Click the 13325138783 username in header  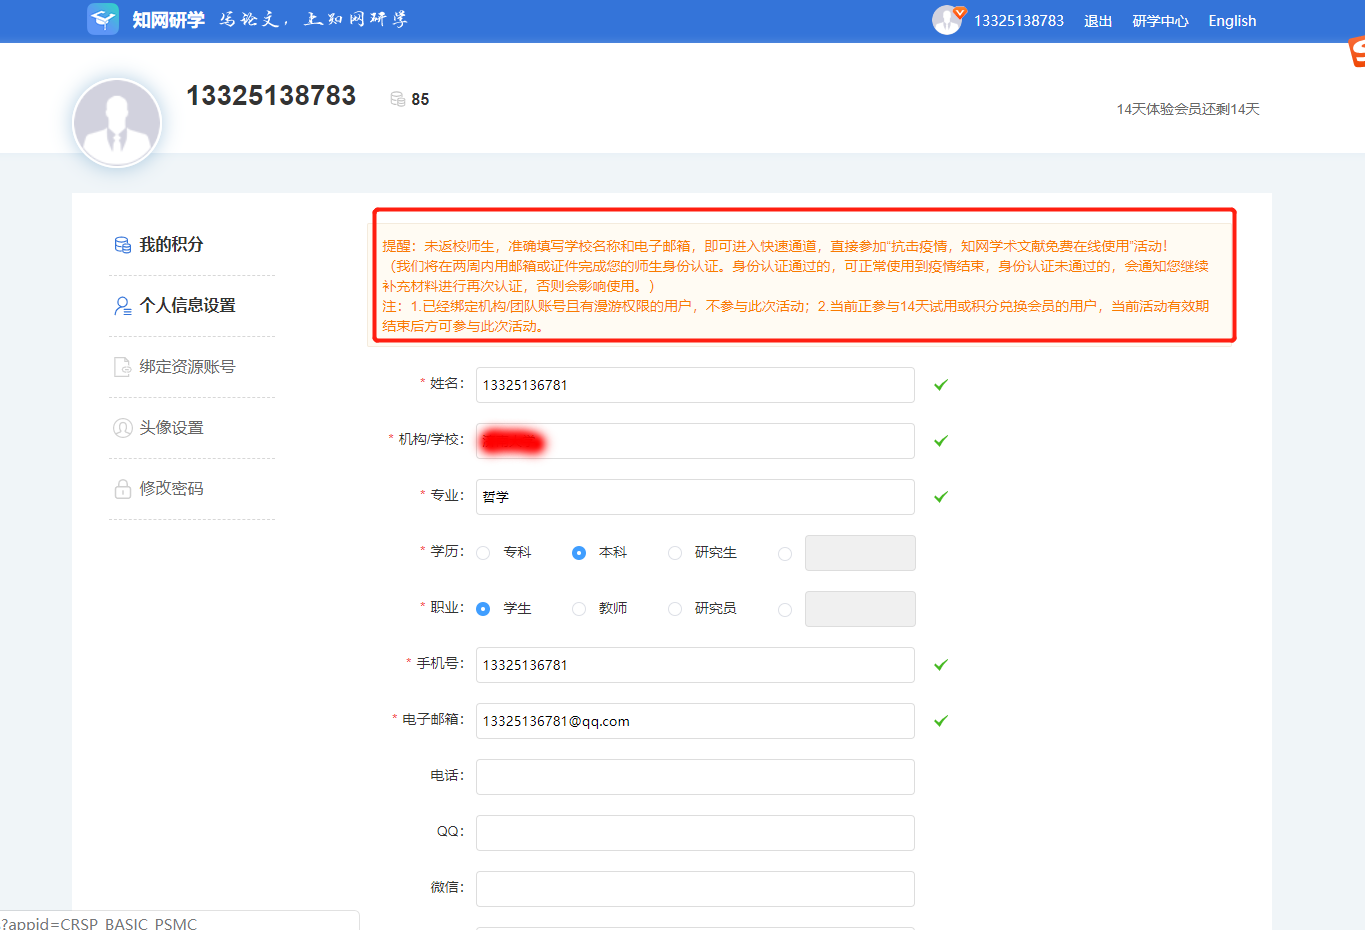1018,21
